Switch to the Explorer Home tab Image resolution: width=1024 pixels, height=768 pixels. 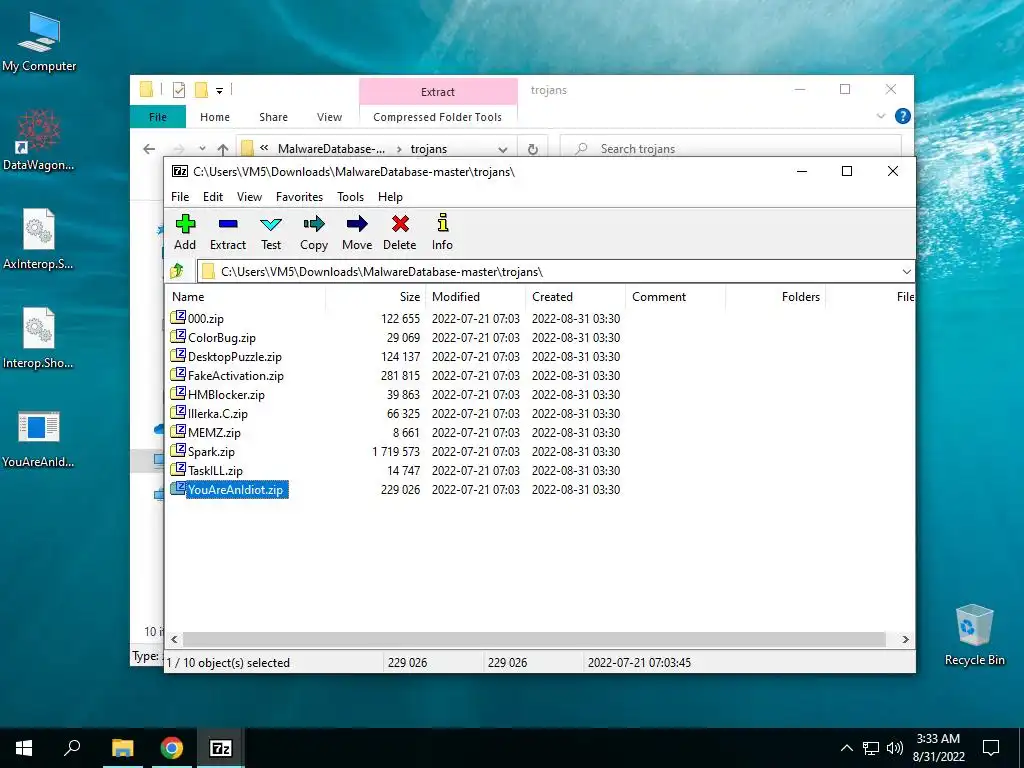click(x=215, y=117)
